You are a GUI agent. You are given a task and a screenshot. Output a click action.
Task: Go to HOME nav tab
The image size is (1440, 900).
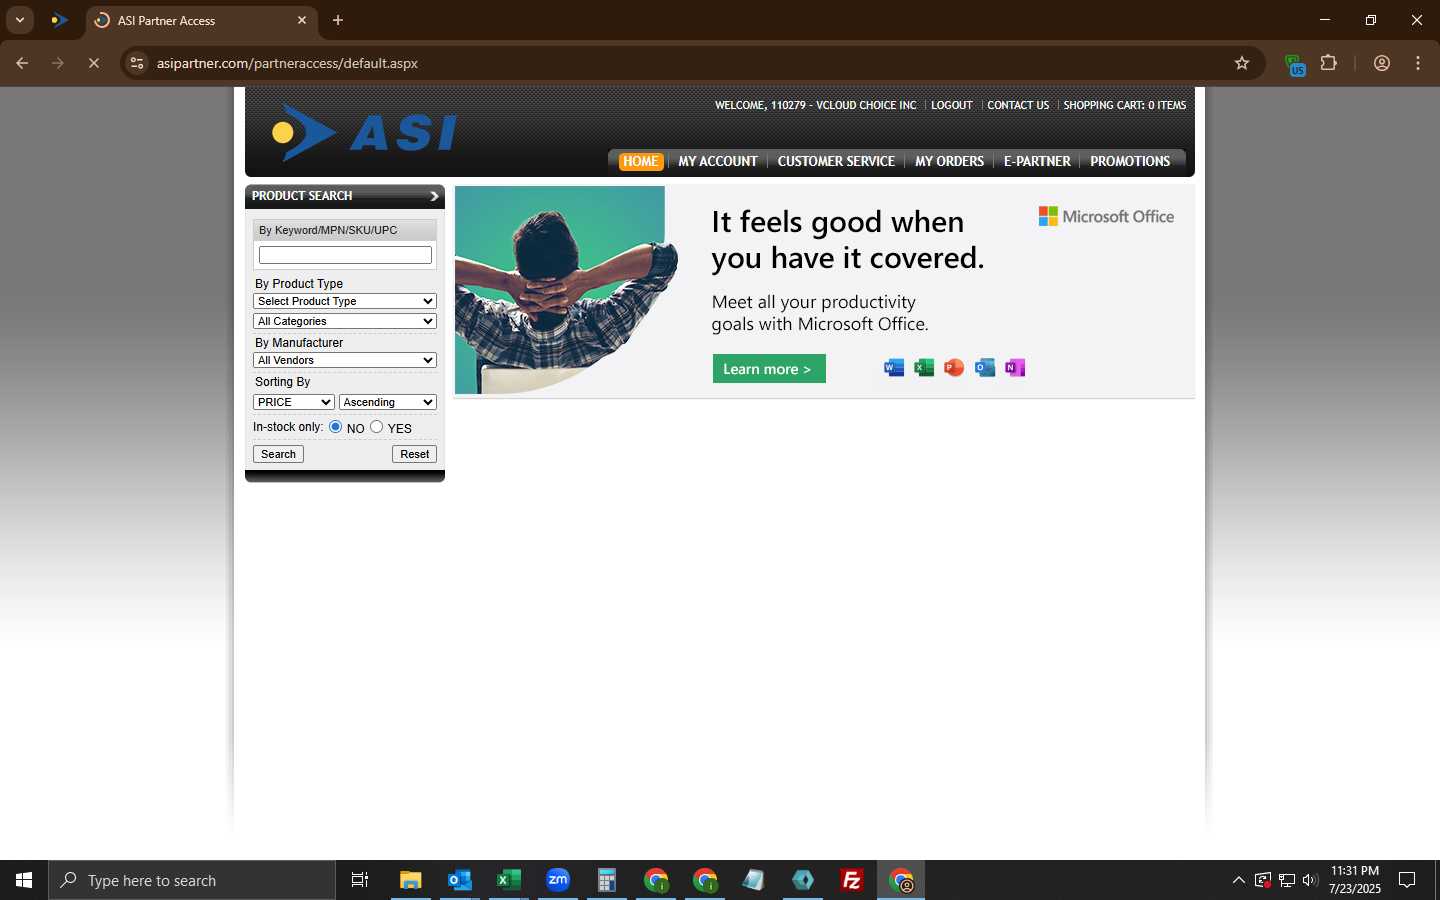(640, 161)
